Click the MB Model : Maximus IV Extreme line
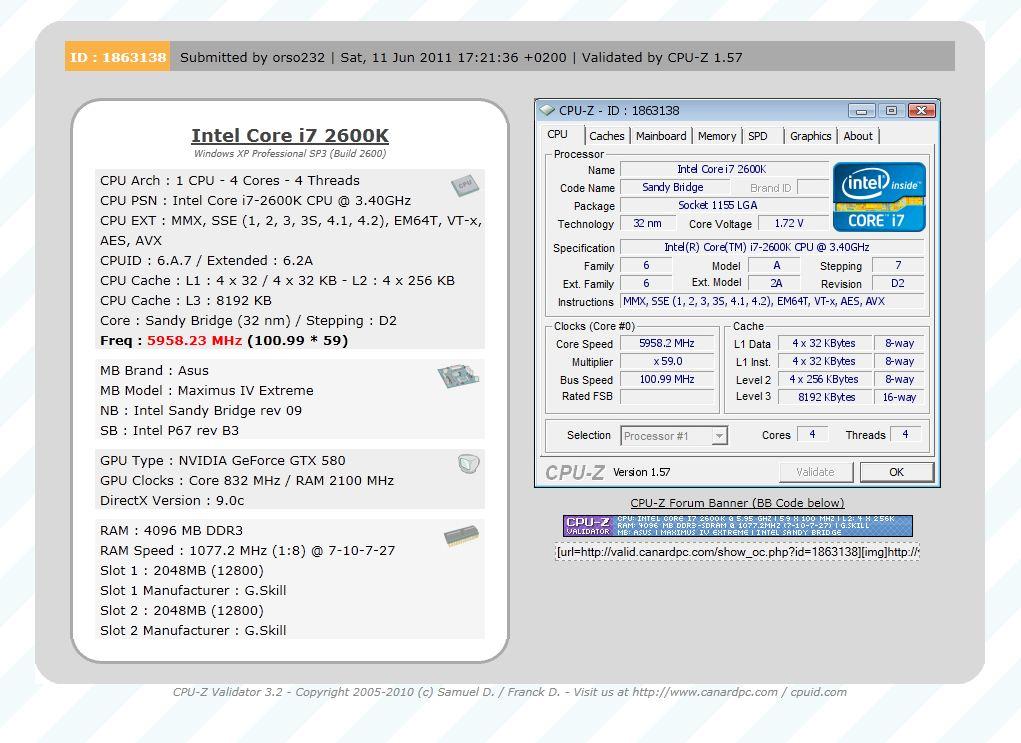 207,391
